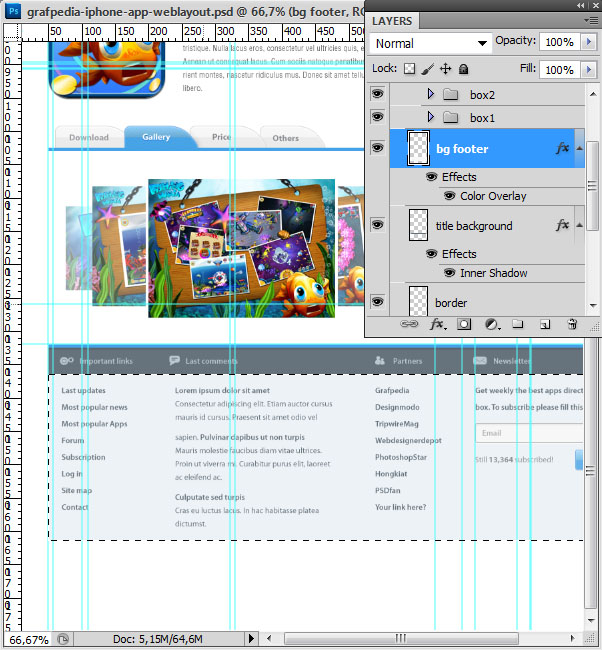Toggle lock image pixels brush icon

click(427, 69)
